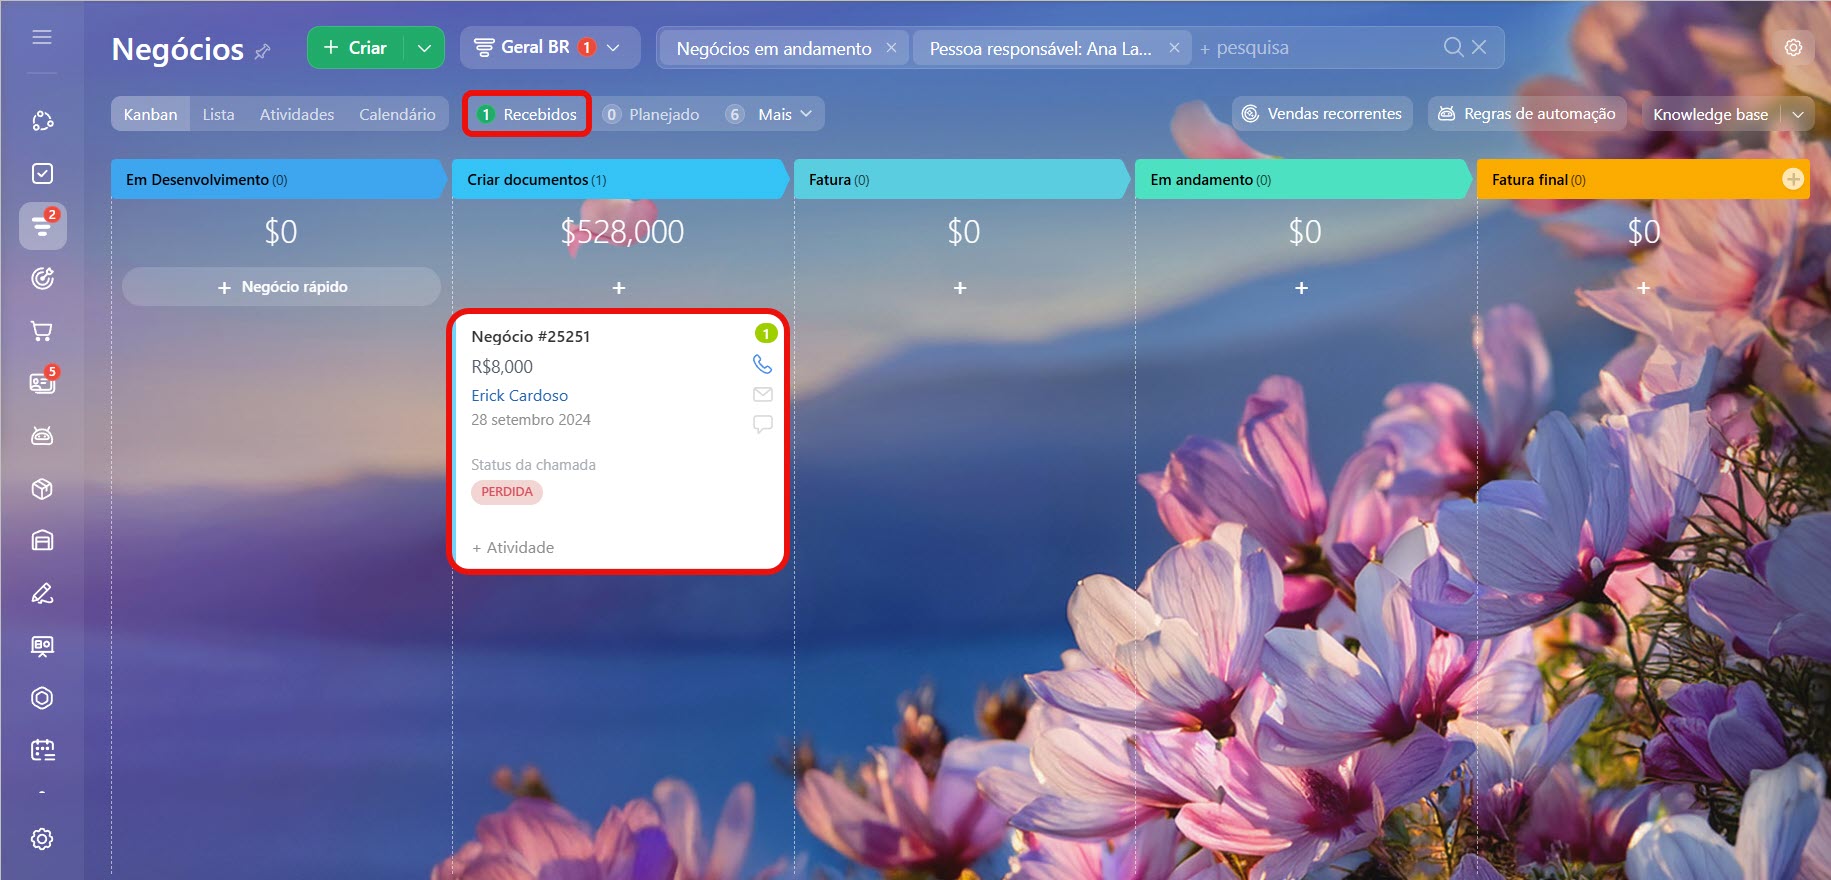The height and width of the screenshot is (880, 1831).
Task: Open the shopping cart icon in sidebar
Action: (42, 331)
